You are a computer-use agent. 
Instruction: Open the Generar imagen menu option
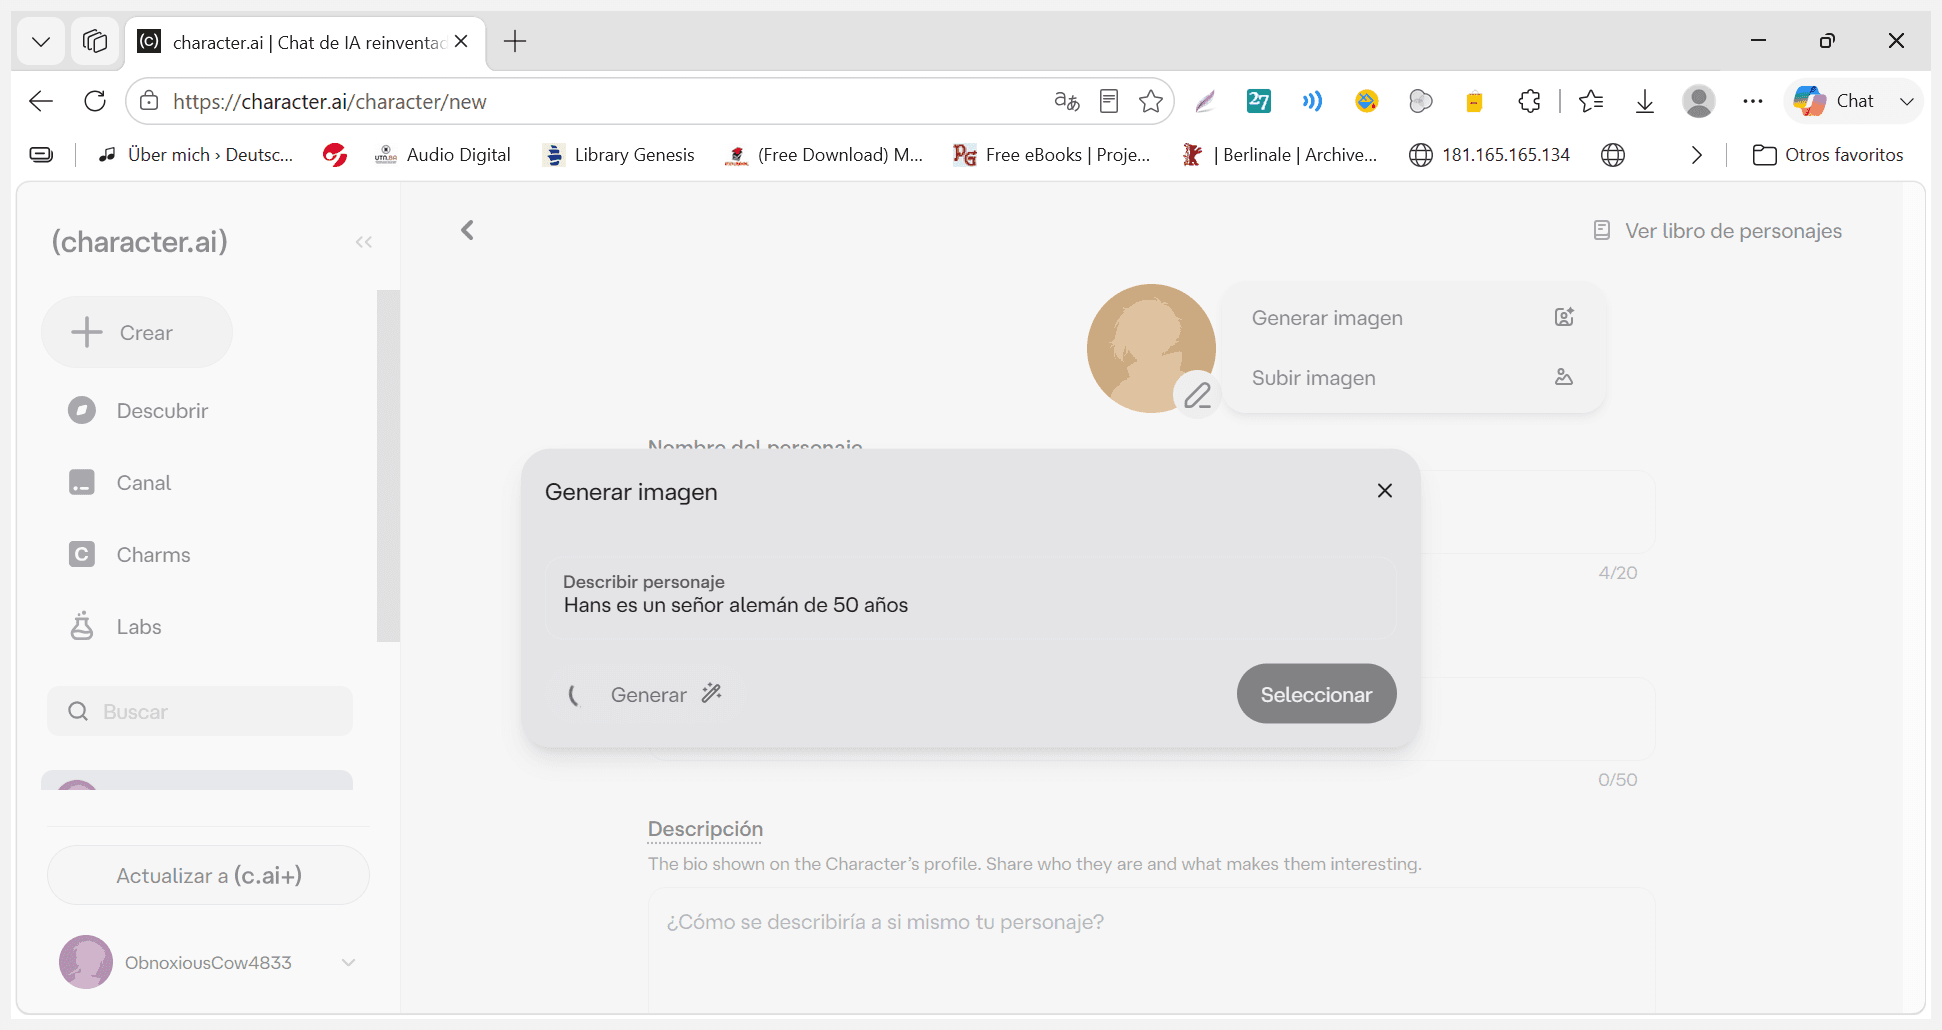click(1413, 318)
